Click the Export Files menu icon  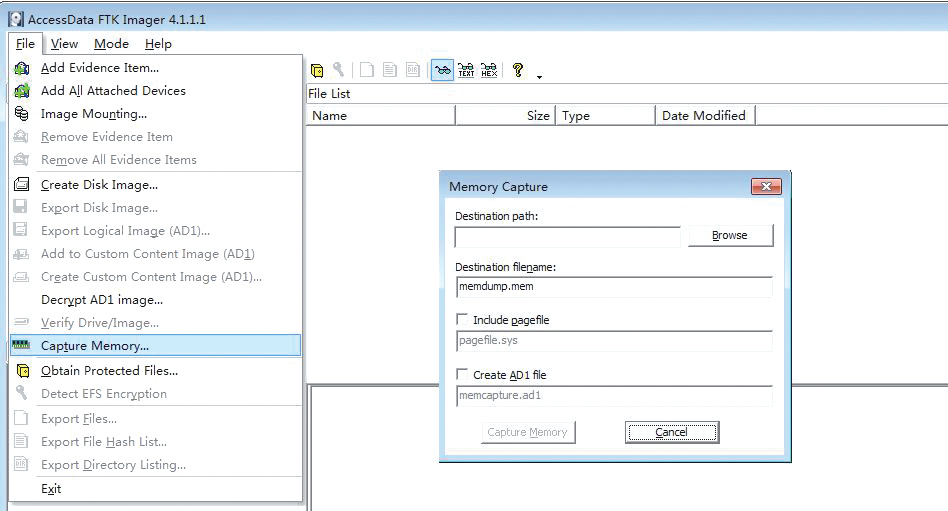tap(21, 418)
